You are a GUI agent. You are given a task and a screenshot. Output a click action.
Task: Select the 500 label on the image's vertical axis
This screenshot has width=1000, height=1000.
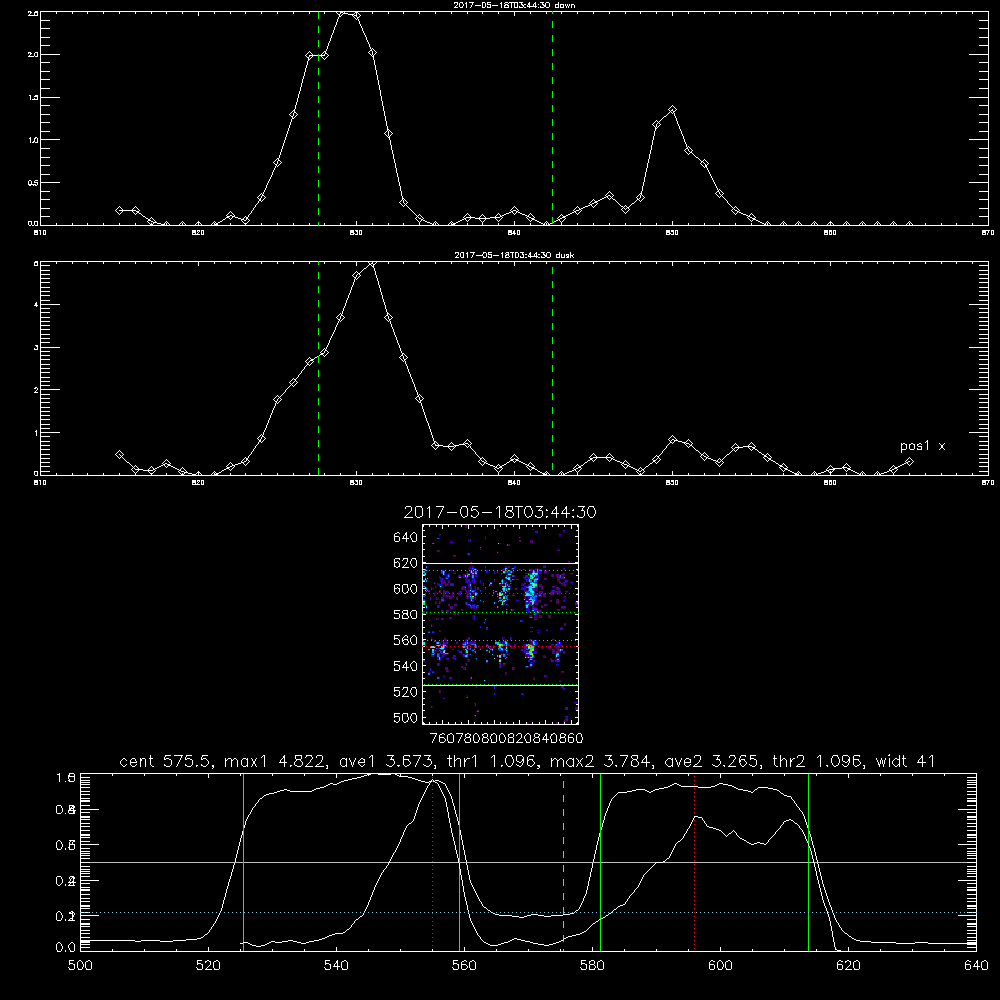click(x=406, y=717)
